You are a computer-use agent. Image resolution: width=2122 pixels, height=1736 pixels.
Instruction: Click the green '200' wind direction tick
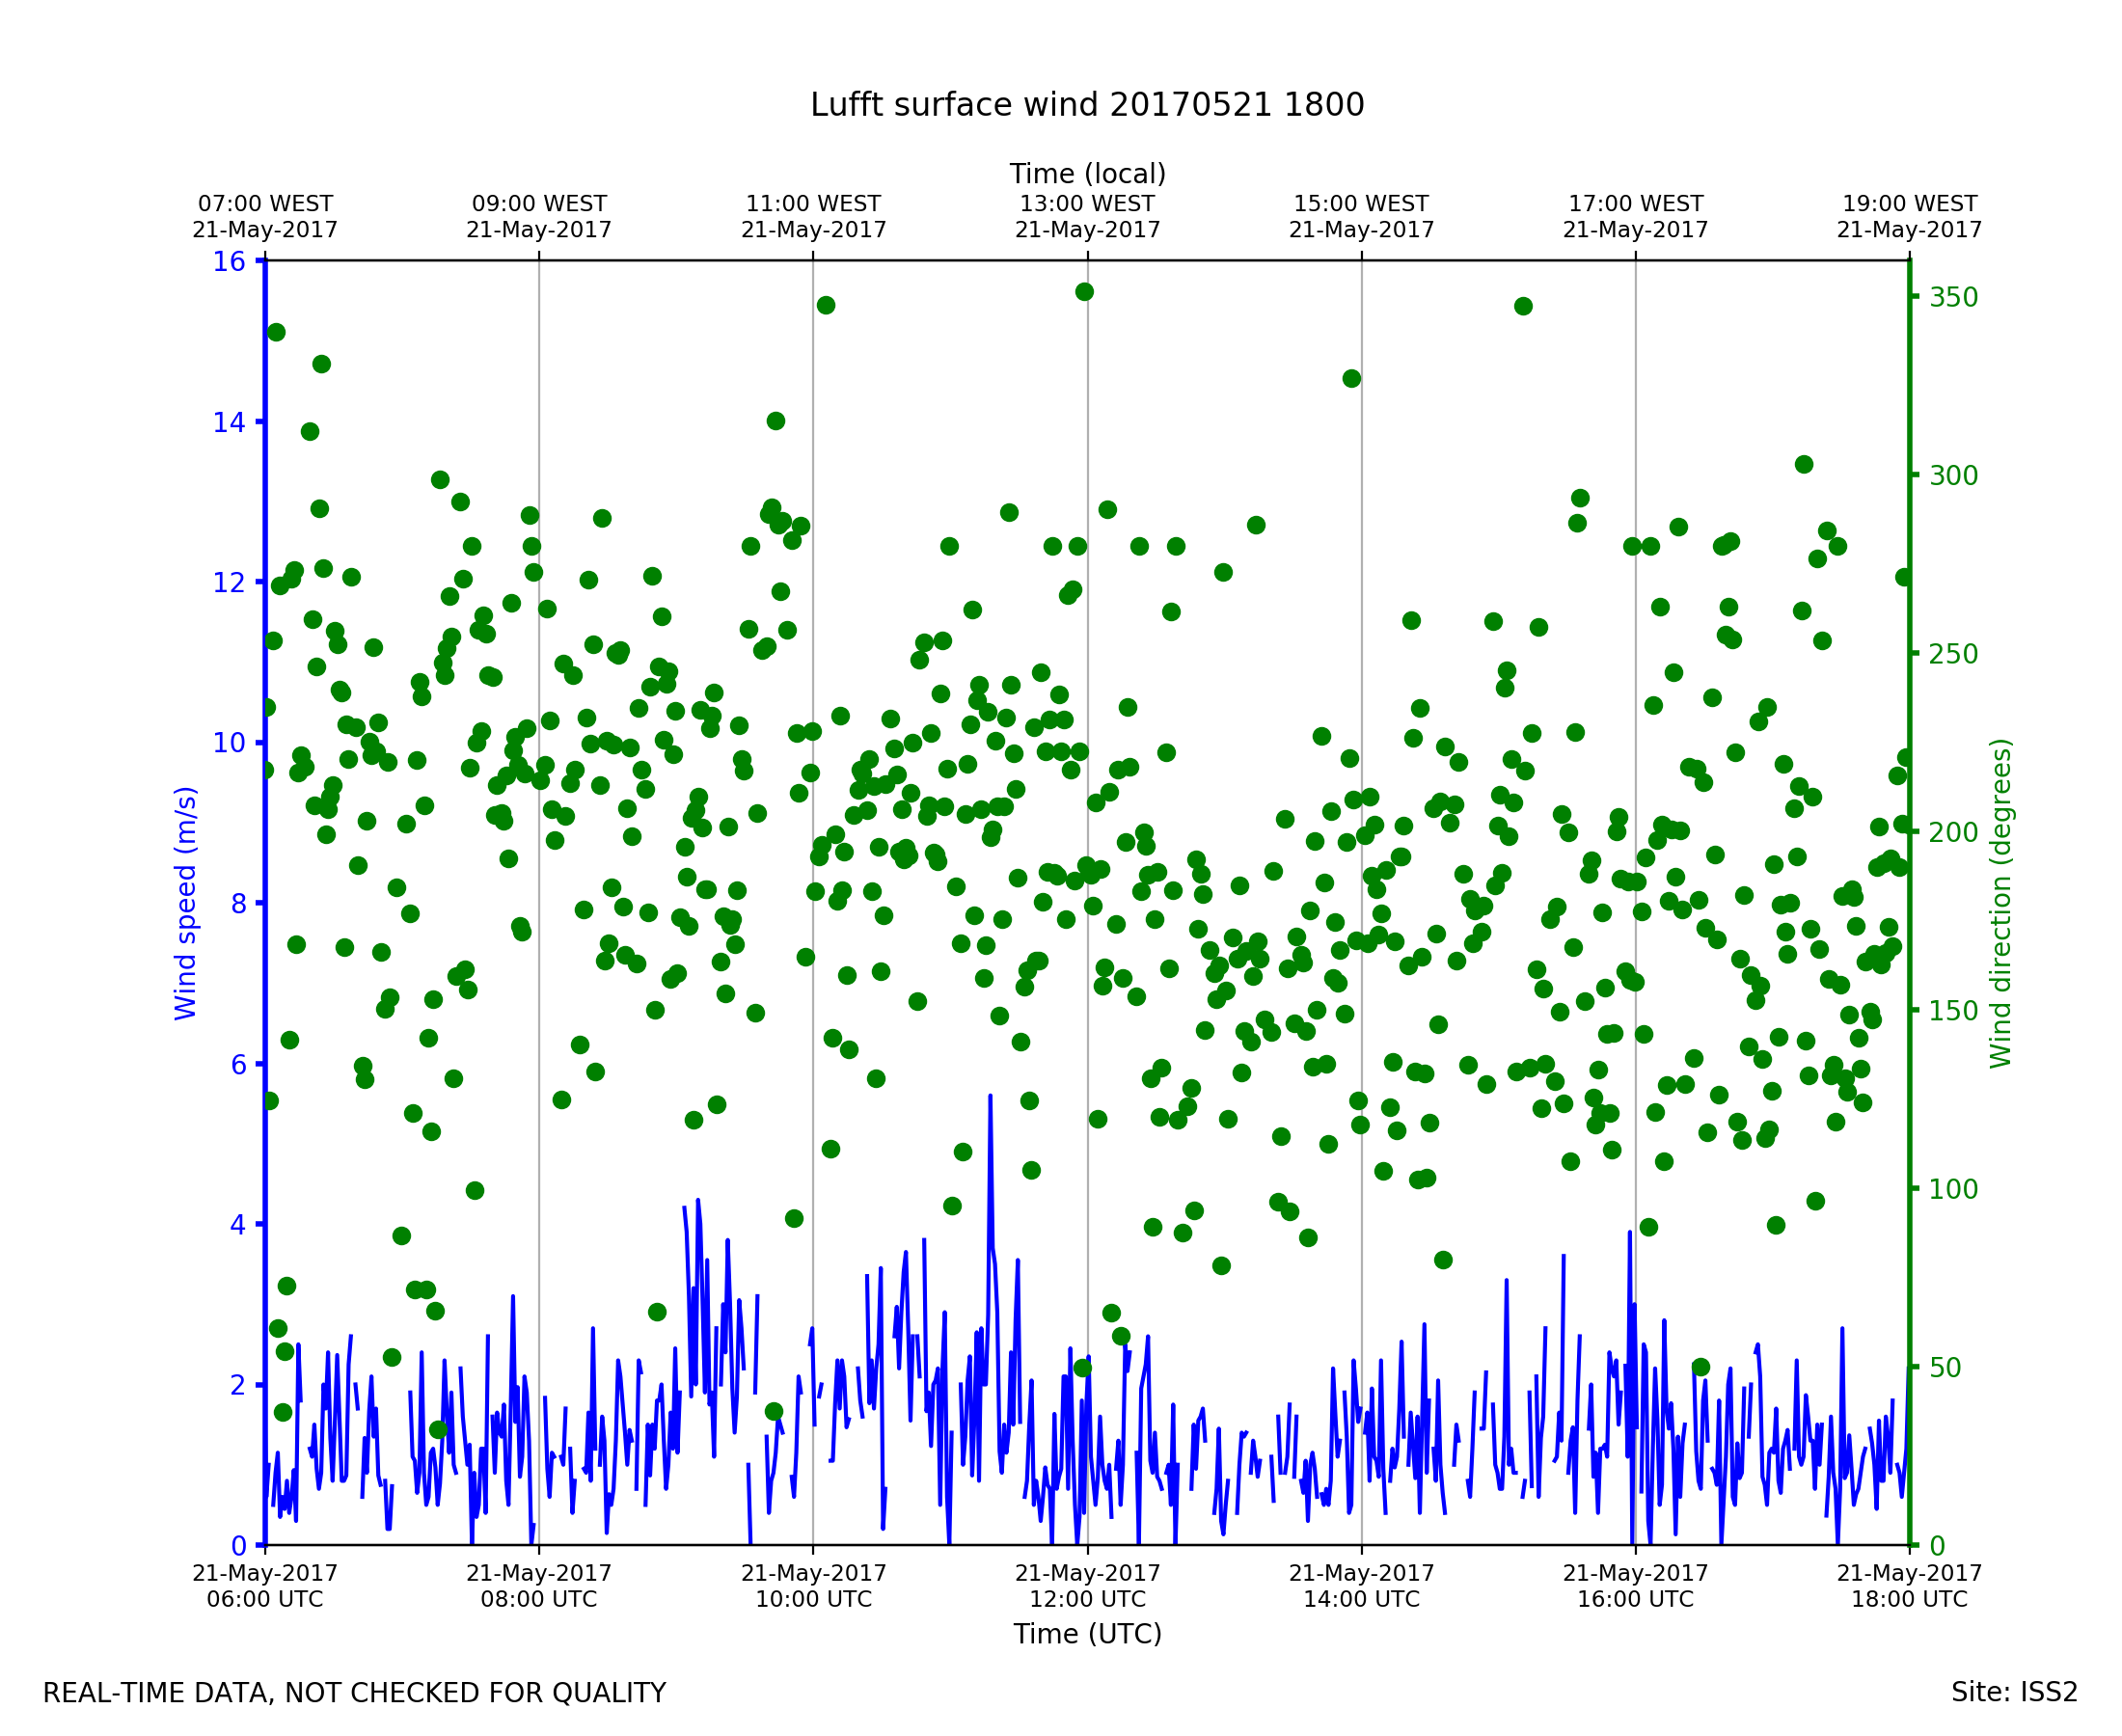point(1953,833)
